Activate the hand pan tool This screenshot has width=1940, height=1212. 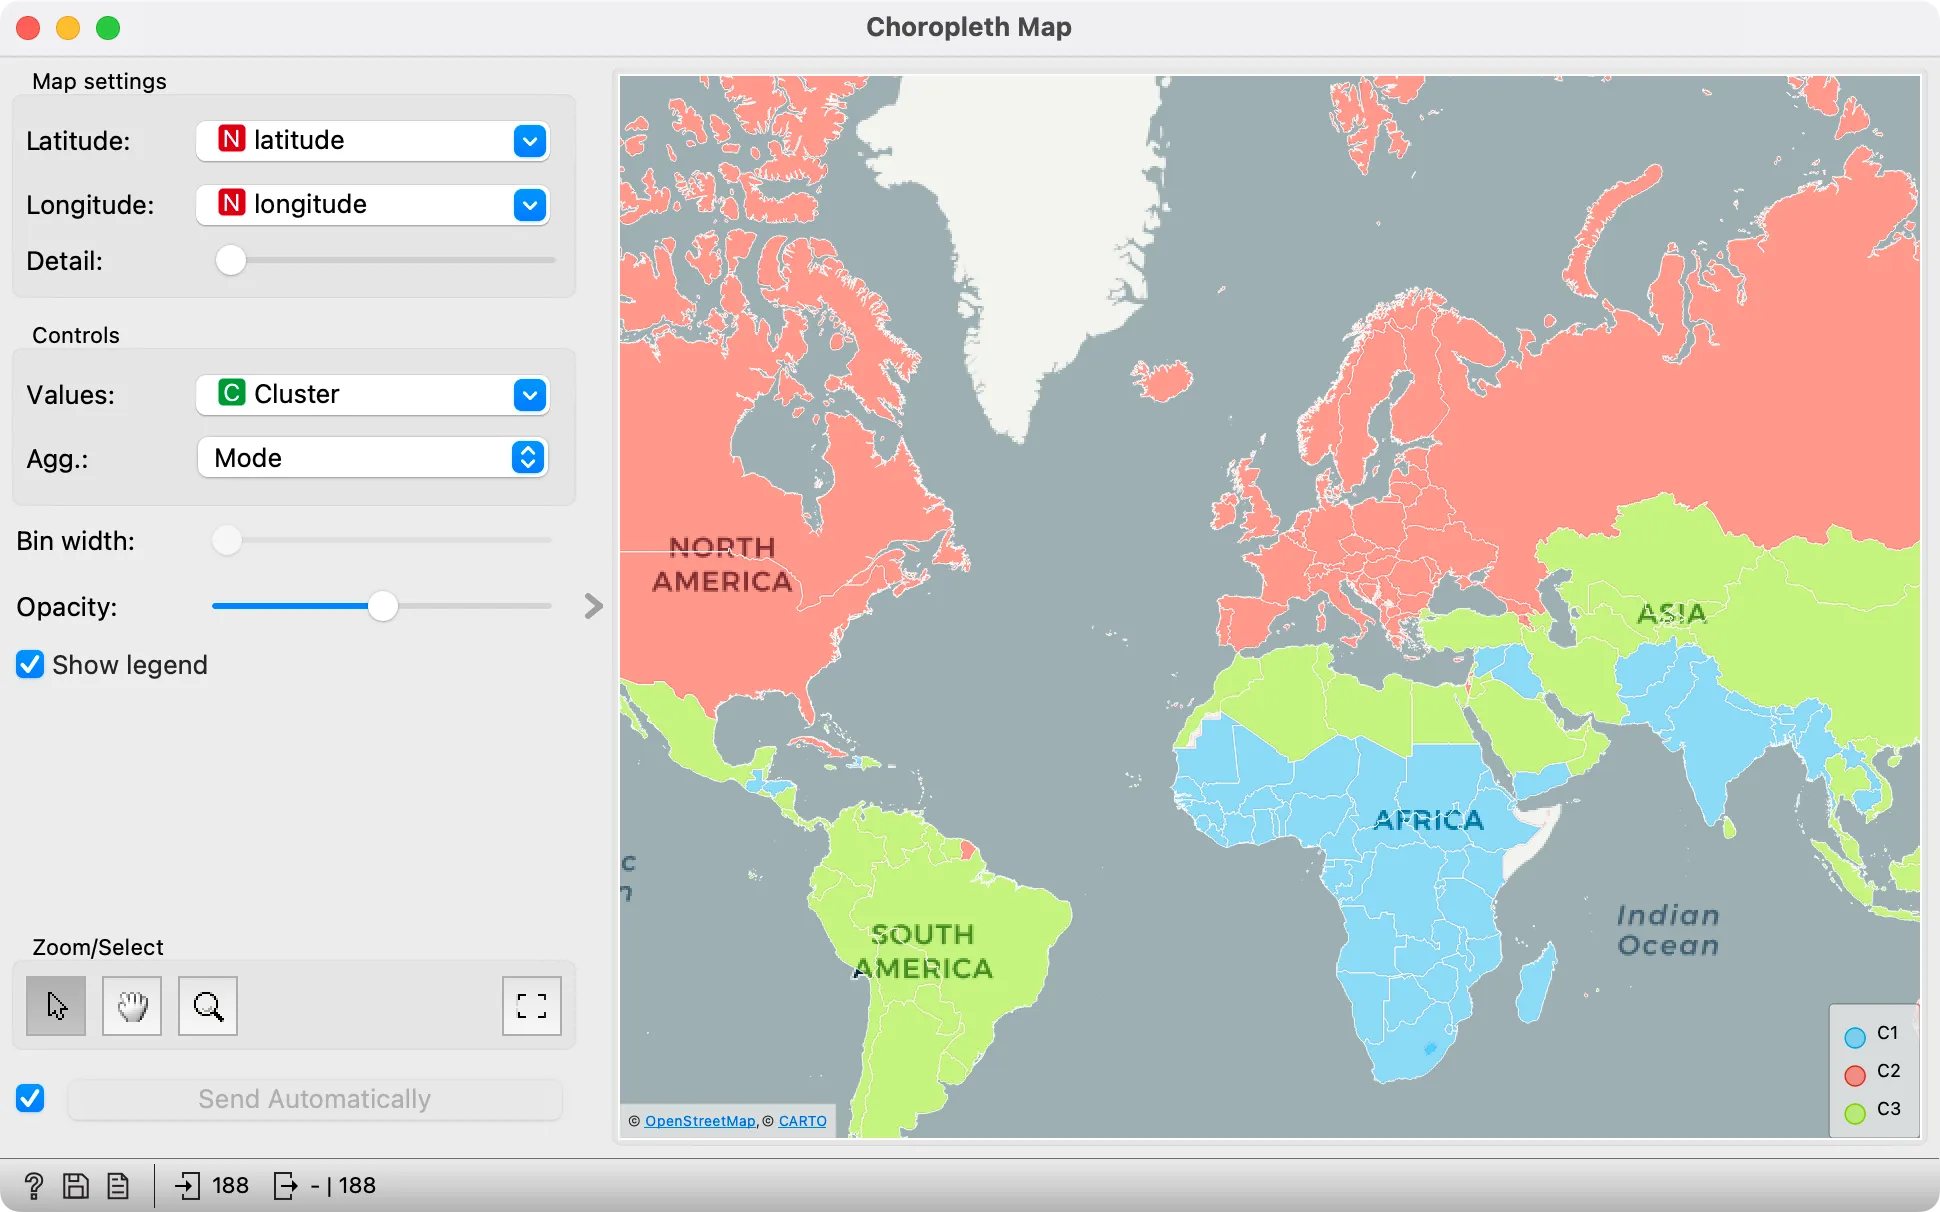click(132, 1006)
